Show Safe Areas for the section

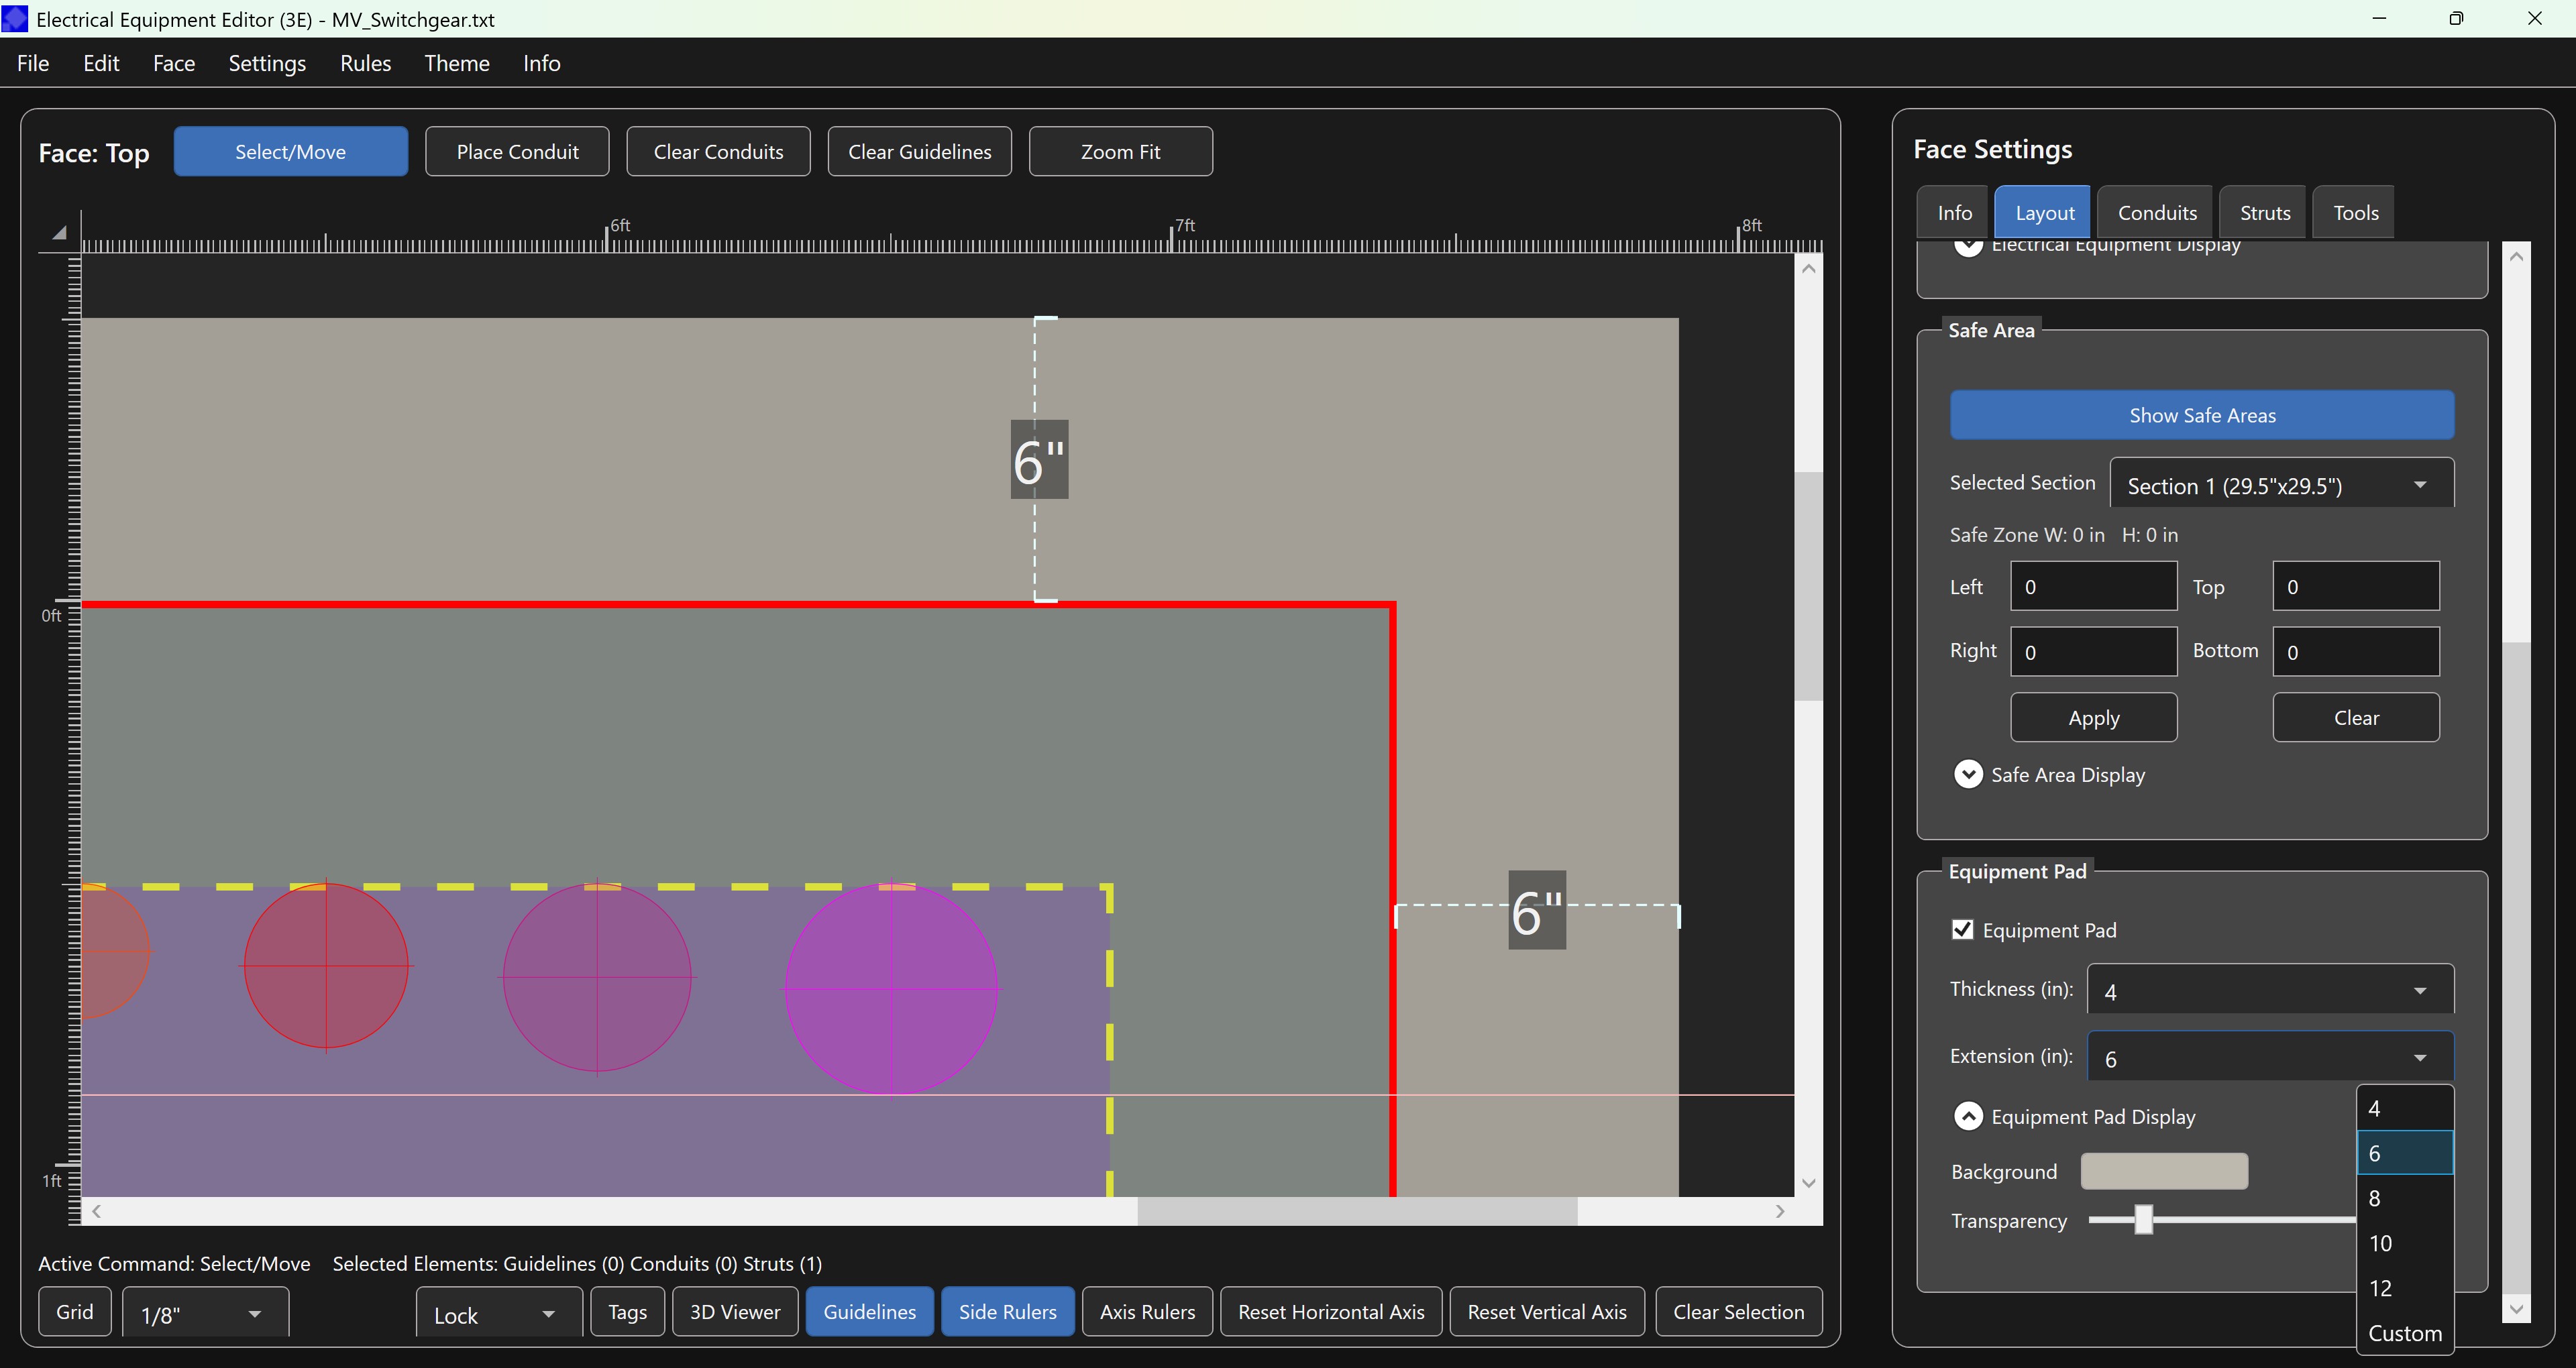click(2201, 414)
